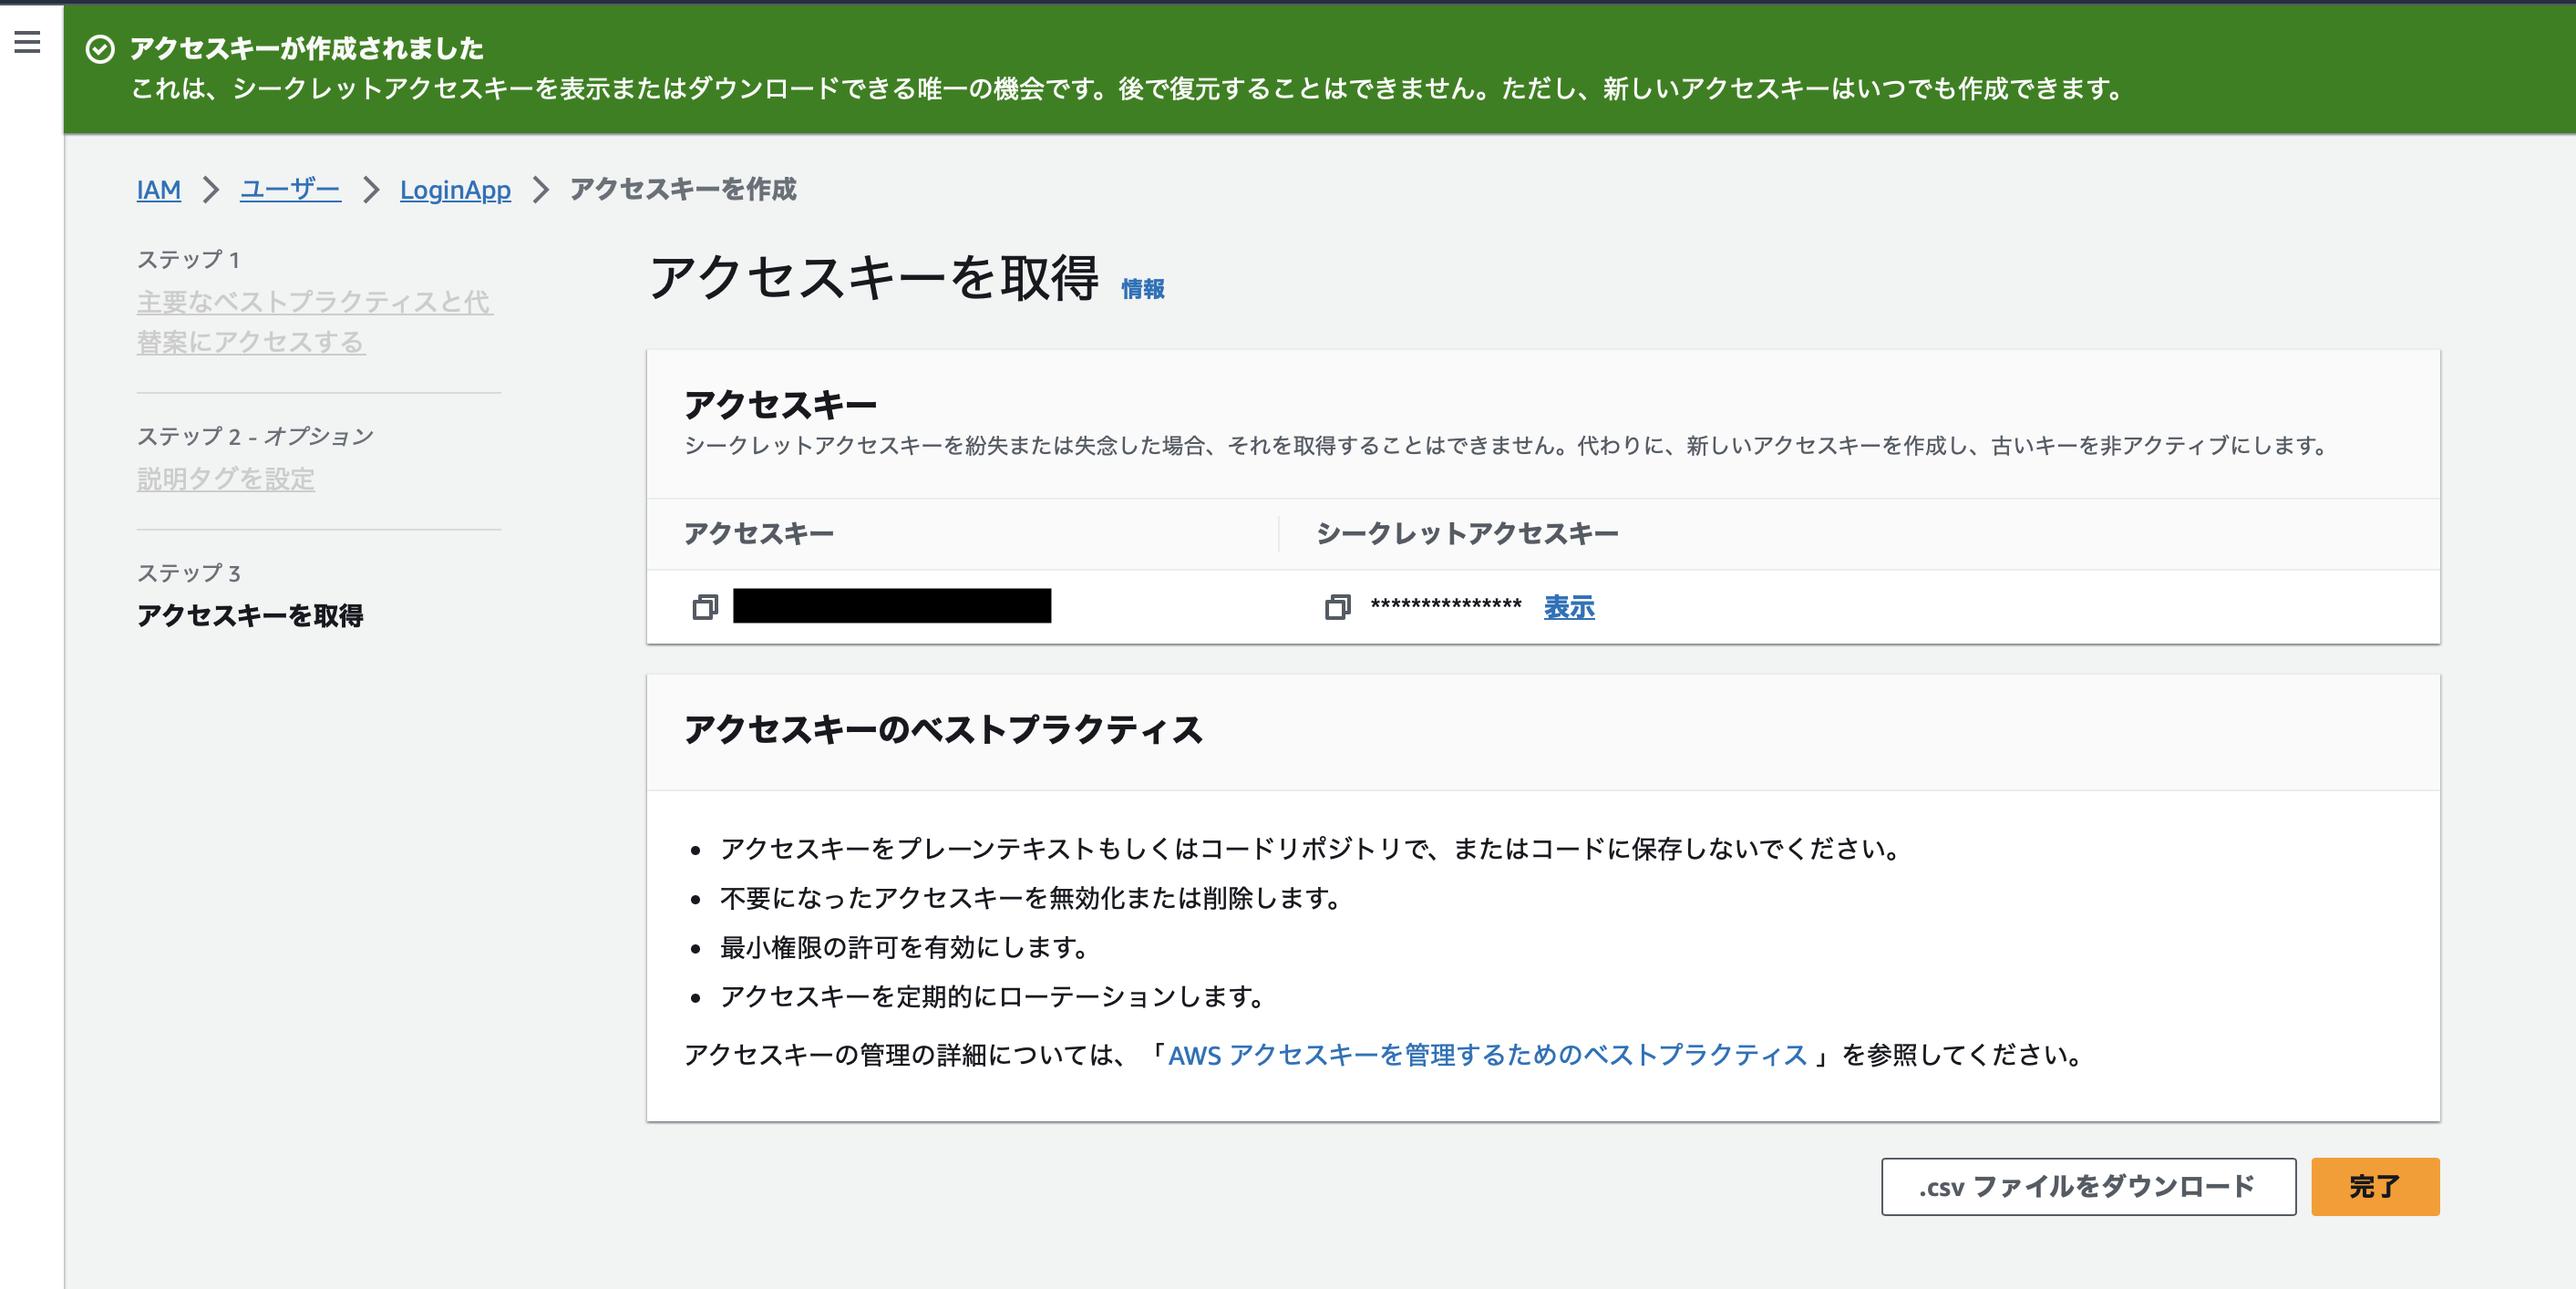This screenshot has width=2576, height=1289.
Task: Click the redacted access key value
Action: click(x=891, y=606)
